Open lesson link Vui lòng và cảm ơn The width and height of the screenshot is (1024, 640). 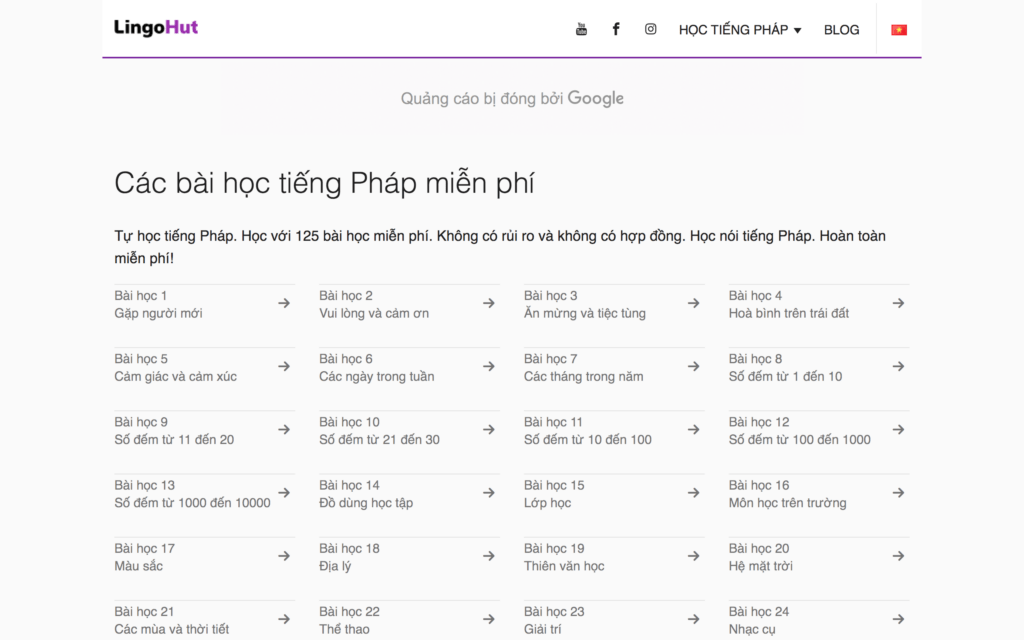pyautogui.click(x=374, y=313)
